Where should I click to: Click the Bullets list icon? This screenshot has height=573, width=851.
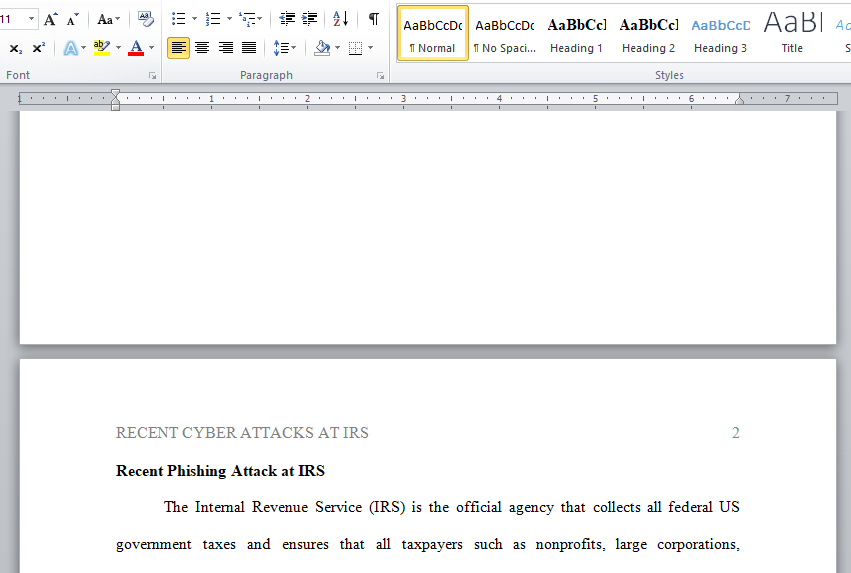click(x=179, y=20)
